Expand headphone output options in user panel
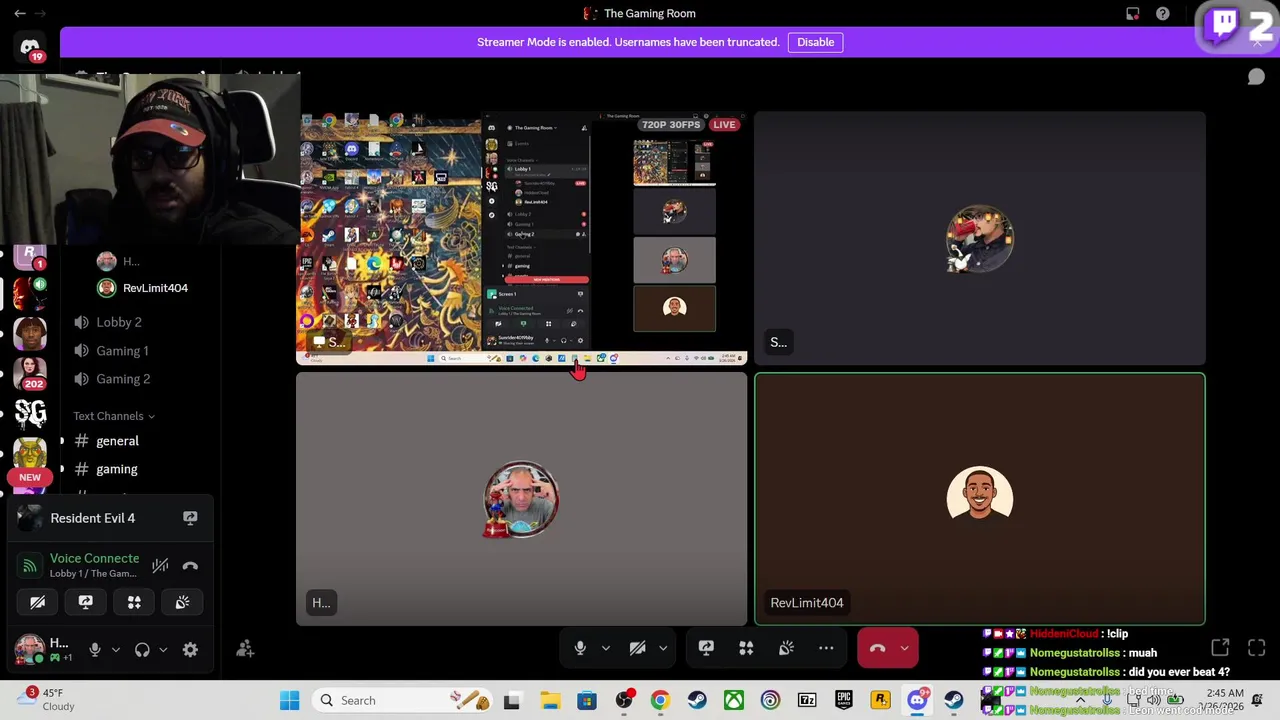 163,650
